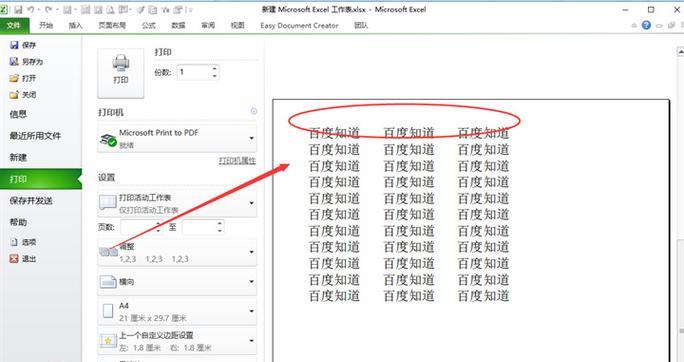
Task: Open the A4 paper size dropdown
Action: [x=177, y=311]
